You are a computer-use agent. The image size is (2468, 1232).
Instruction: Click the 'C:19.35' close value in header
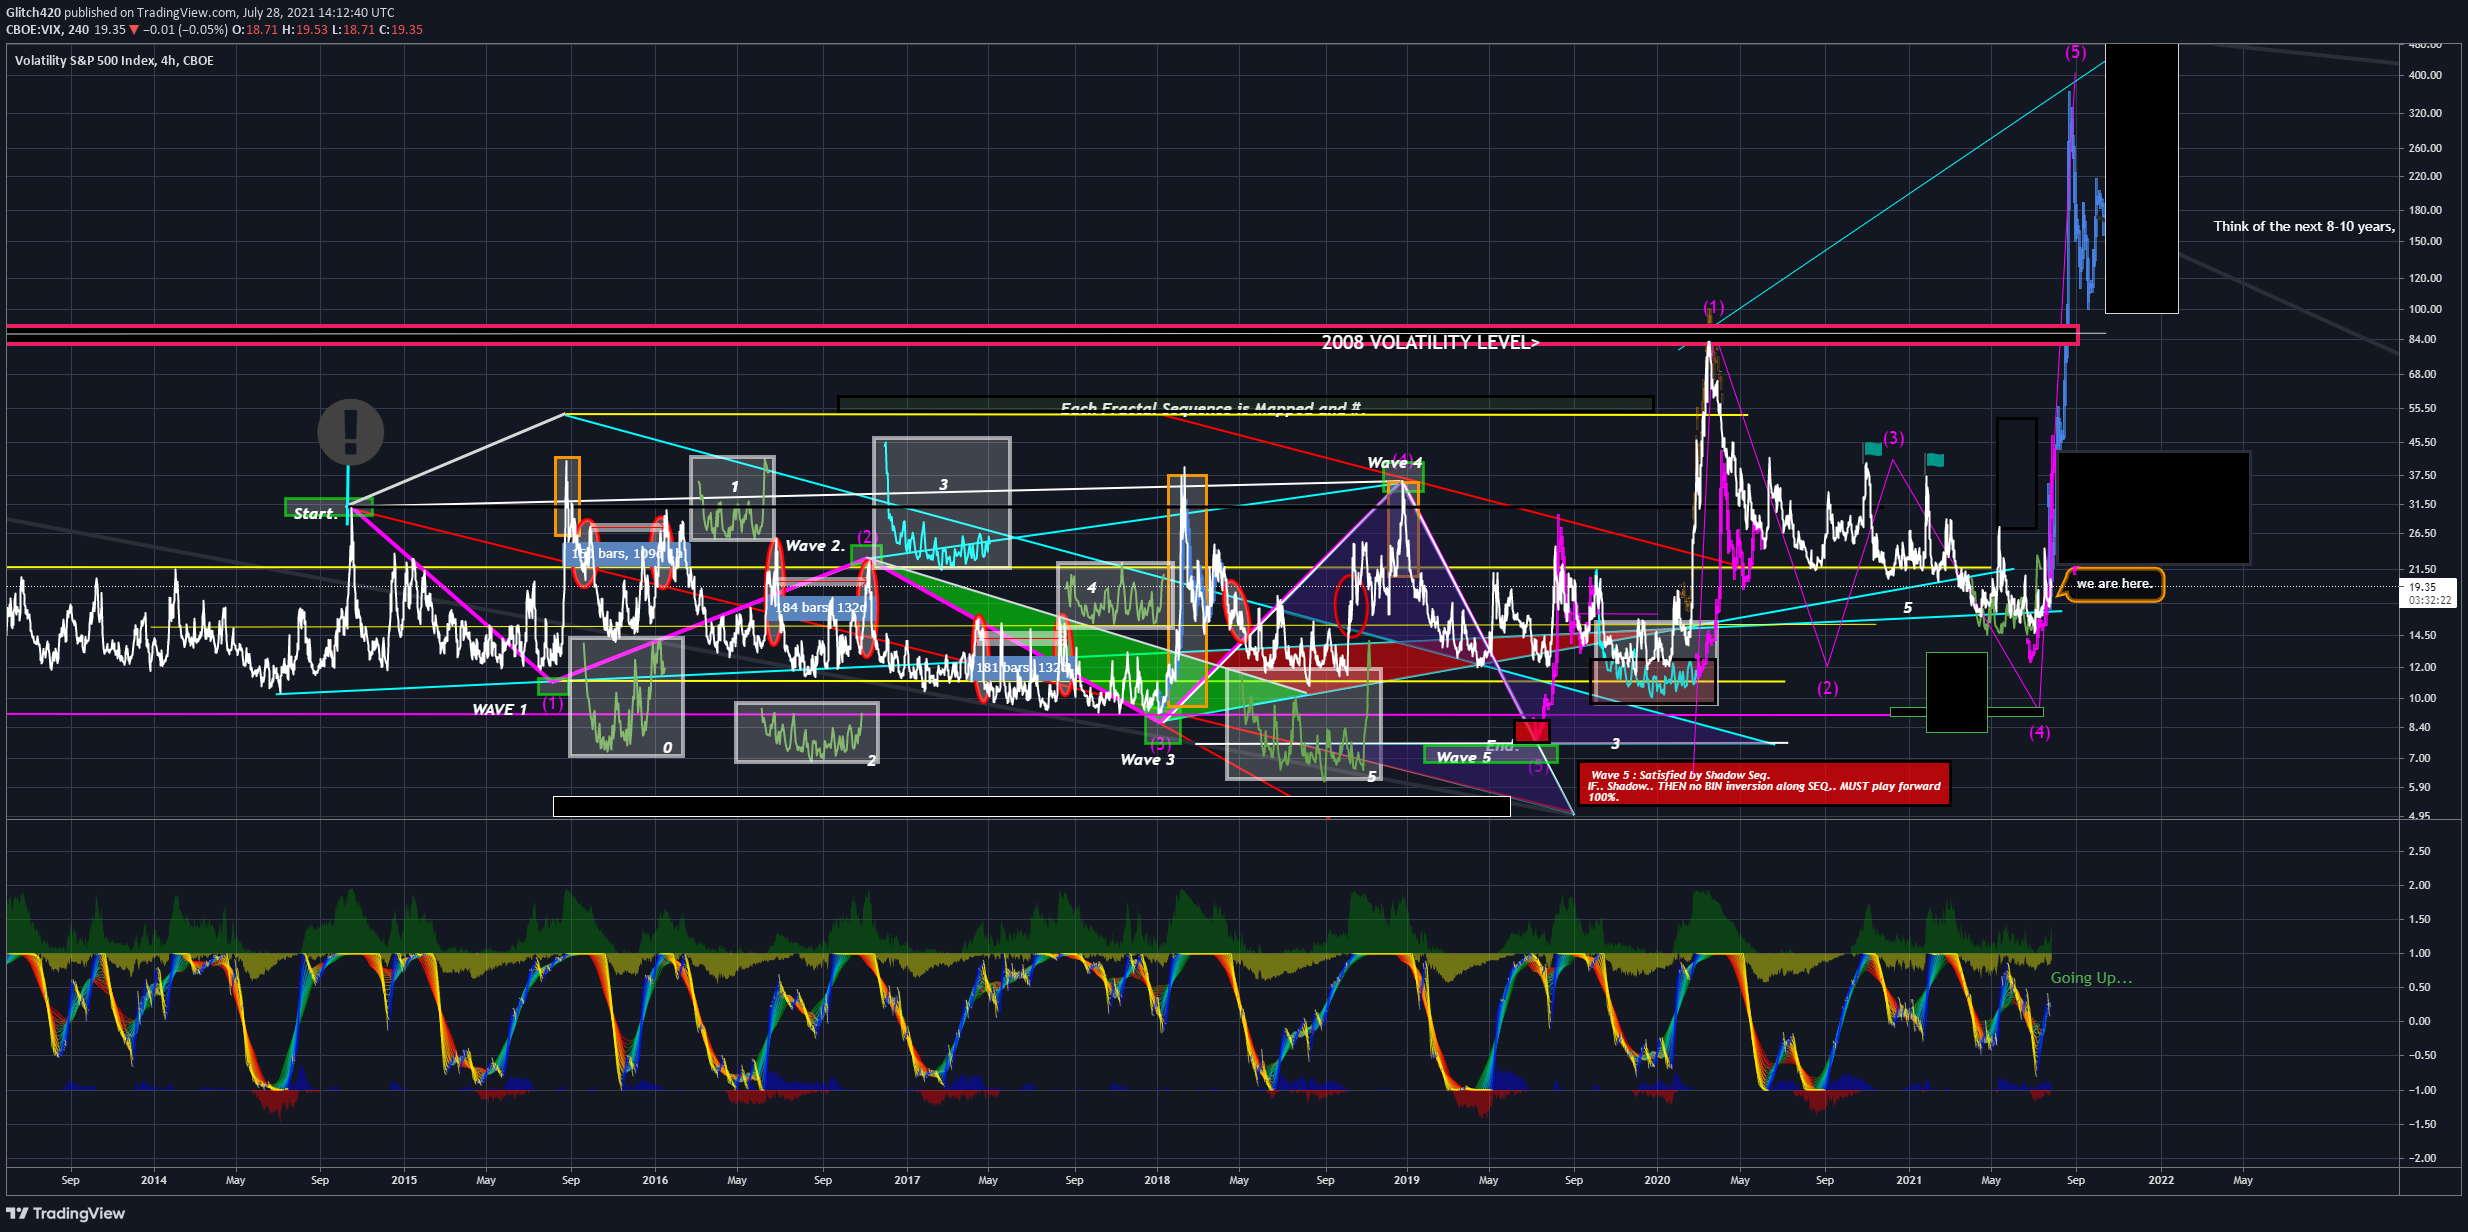401,29
